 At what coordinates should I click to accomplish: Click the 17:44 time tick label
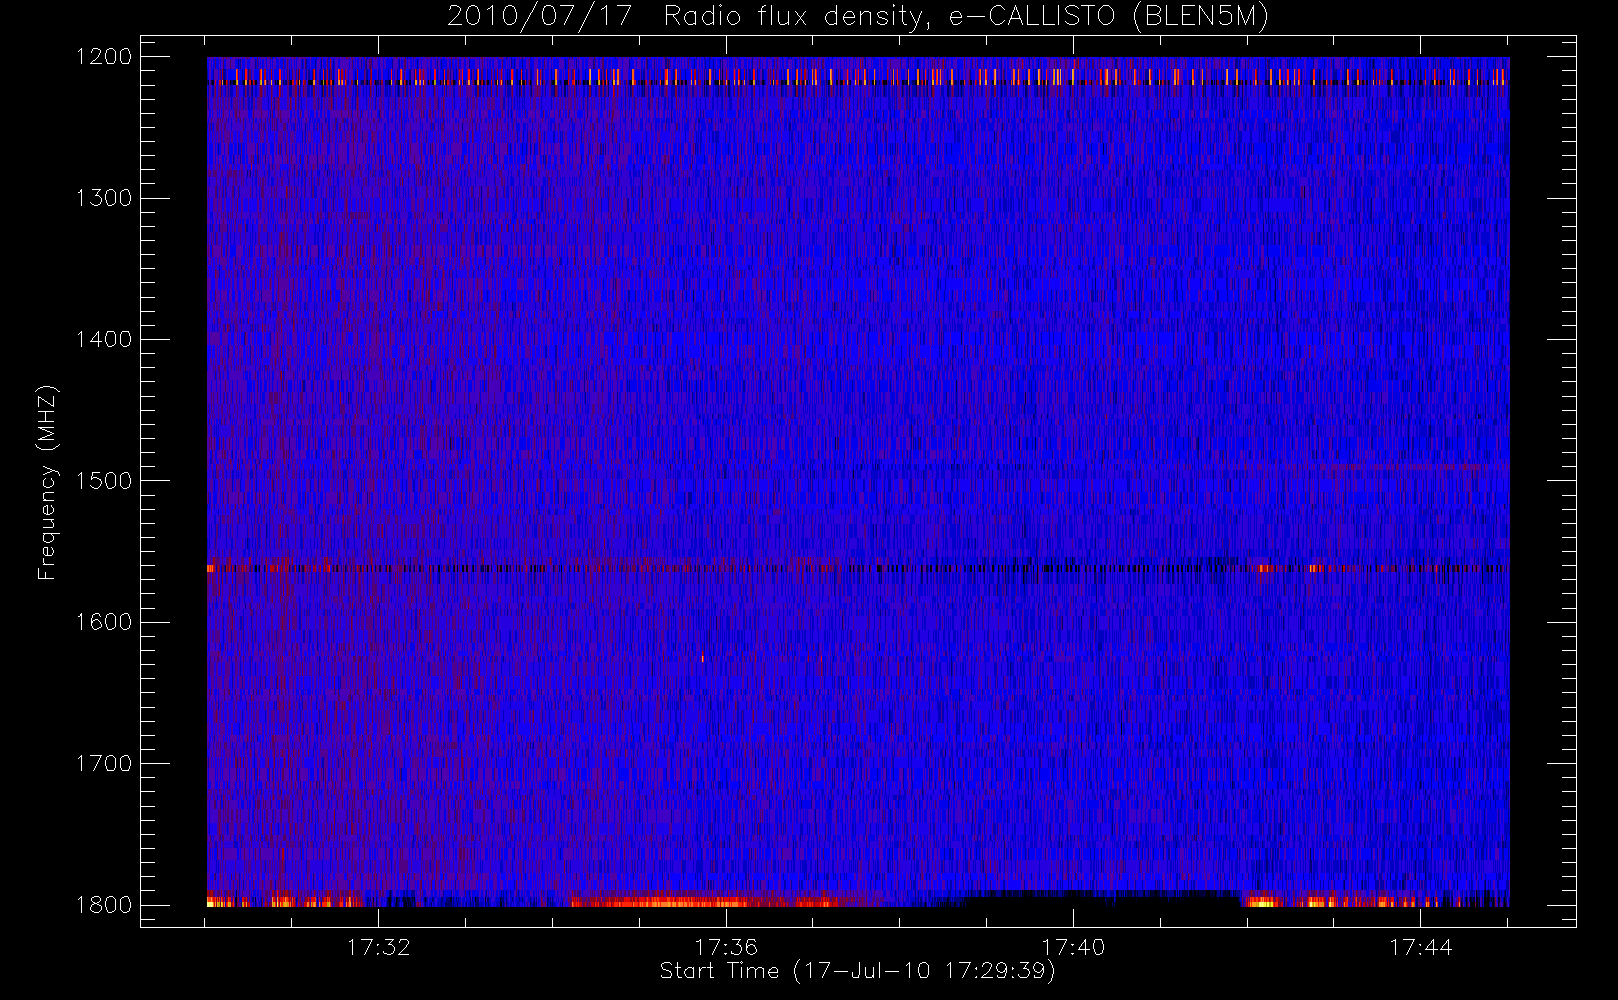(x=1420, y=947)
